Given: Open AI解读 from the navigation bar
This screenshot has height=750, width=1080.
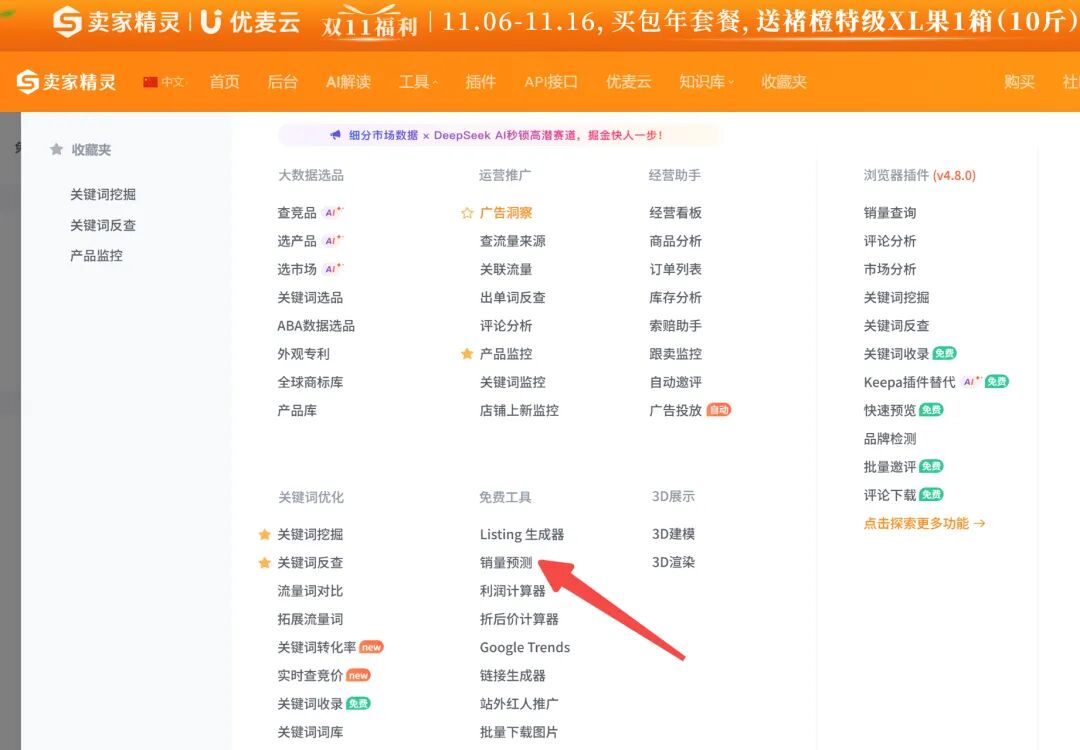Looking at the screenshot, I should pos(349,82).
